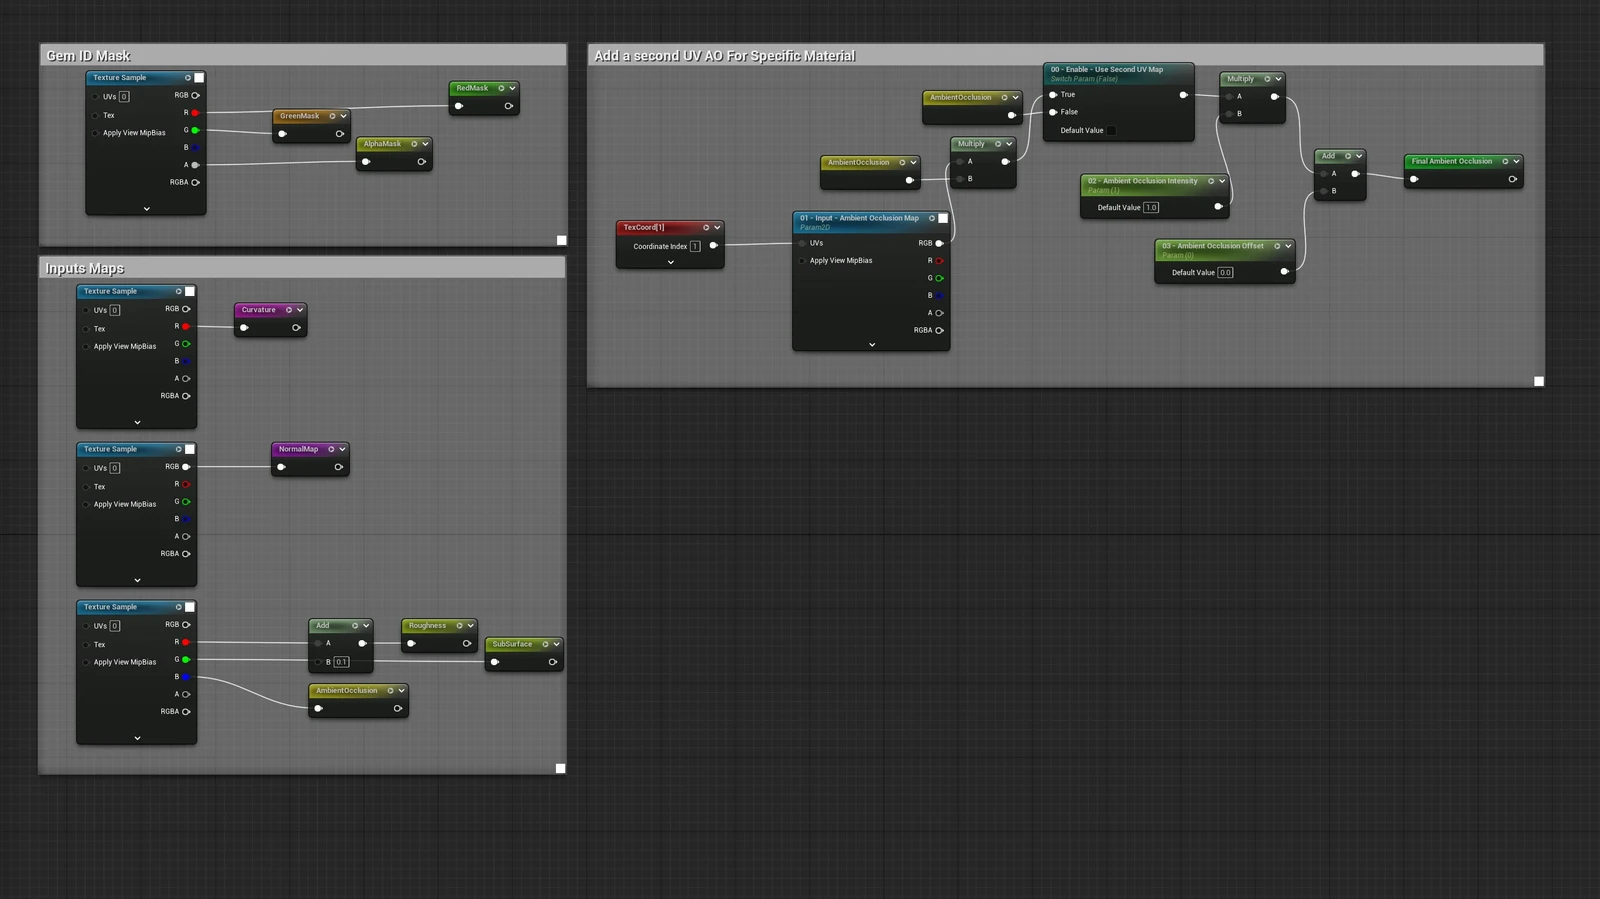1600x899 pixels.
Task: Click the RGB output pin of the Ambient Occlusion Map input node
Action: click(x=939, y=243)
